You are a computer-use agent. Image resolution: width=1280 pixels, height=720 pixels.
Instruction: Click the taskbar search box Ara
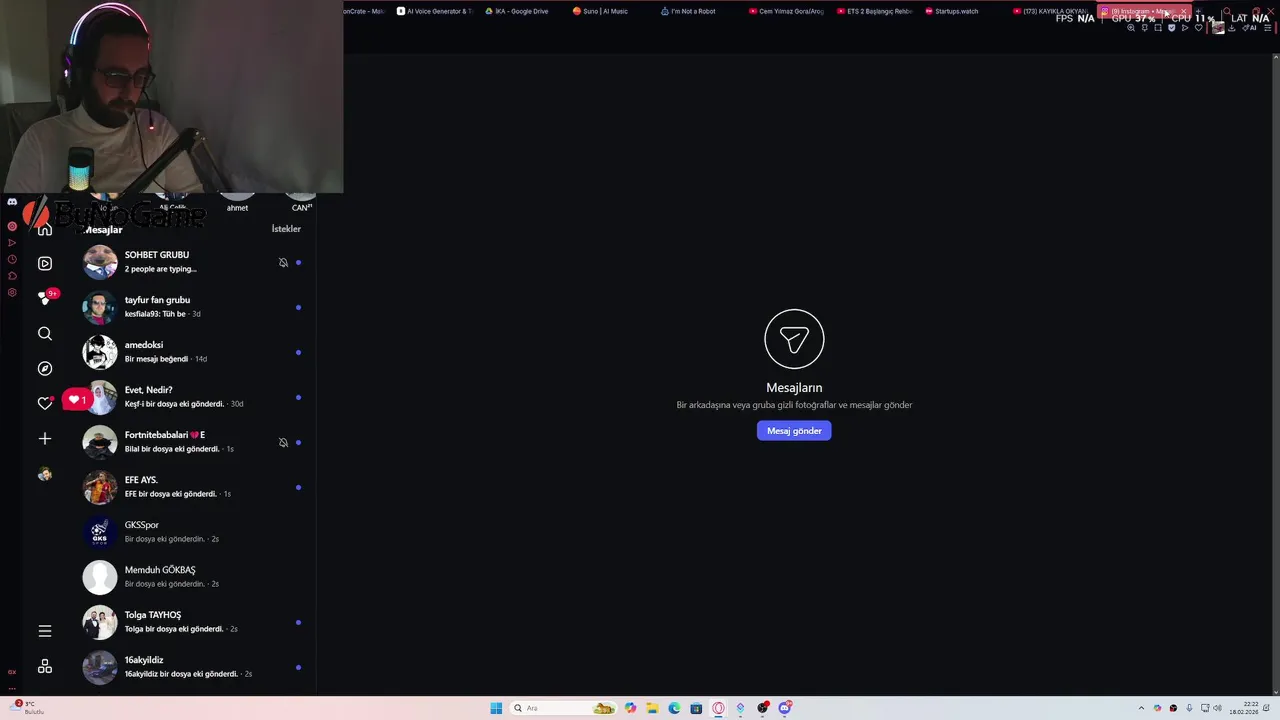coord(563,708)
